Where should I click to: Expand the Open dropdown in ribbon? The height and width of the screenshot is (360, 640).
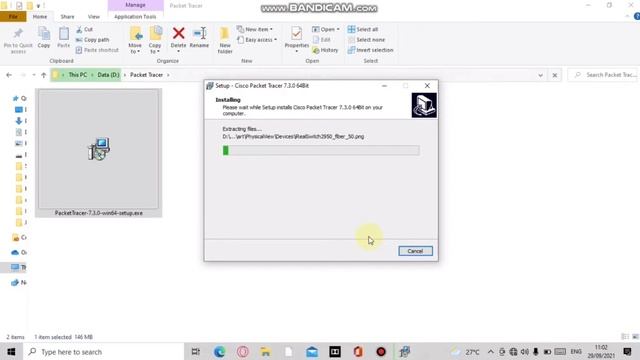coord(326,29)
